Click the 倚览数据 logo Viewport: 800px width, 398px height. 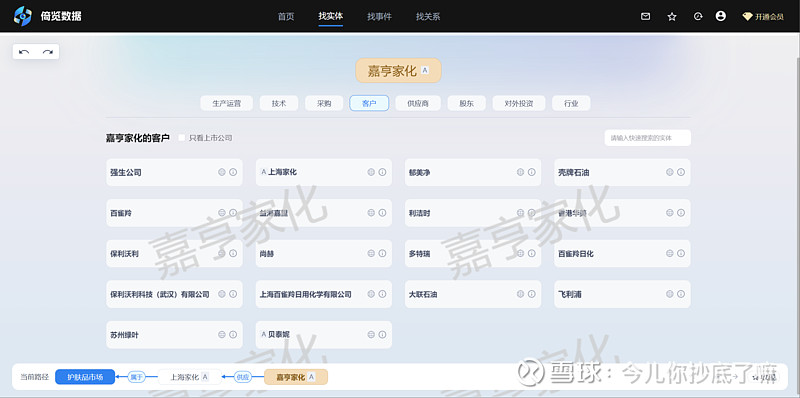click(47, 16)
